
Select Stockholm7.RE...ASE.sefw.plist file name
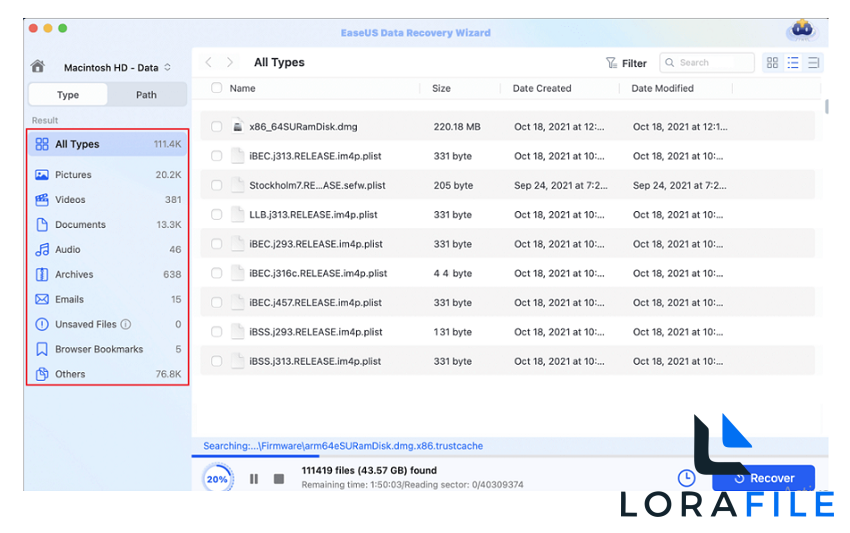tap(317, 185)
